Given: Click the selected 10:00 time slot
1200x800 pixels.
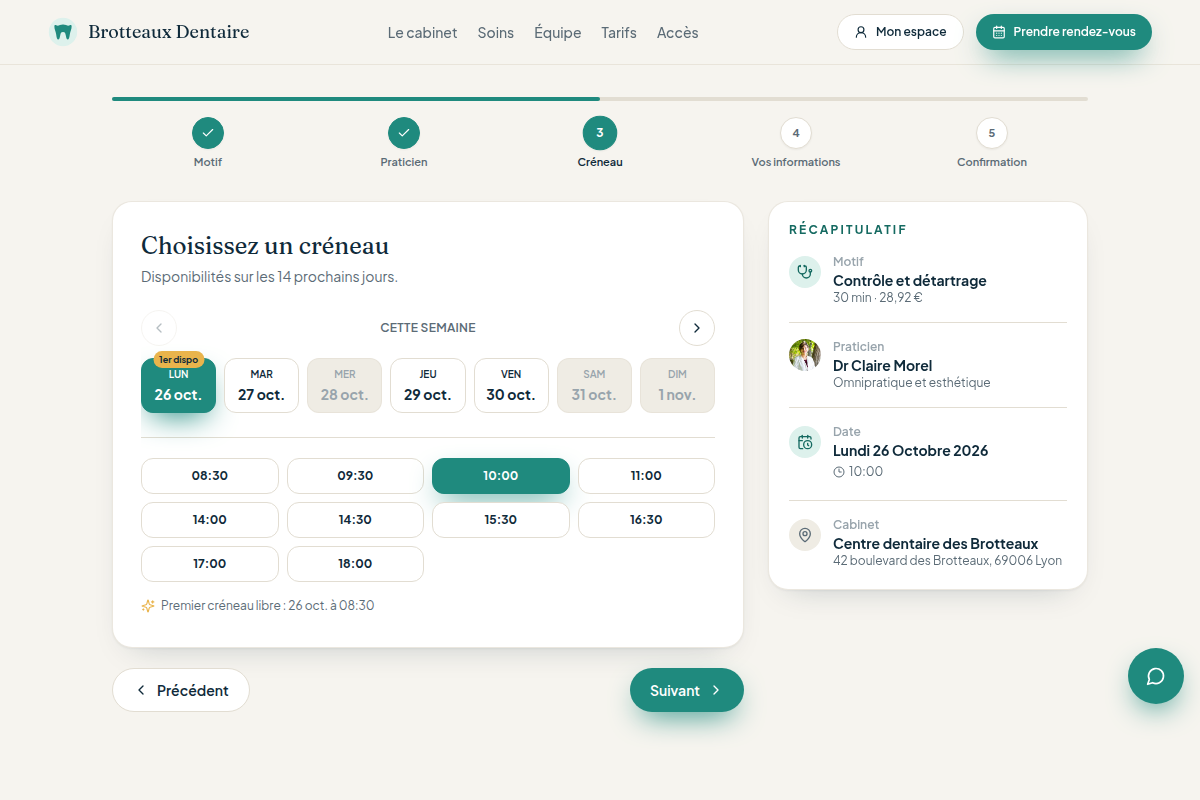Looking at the screenshot, I should (501, 476).
